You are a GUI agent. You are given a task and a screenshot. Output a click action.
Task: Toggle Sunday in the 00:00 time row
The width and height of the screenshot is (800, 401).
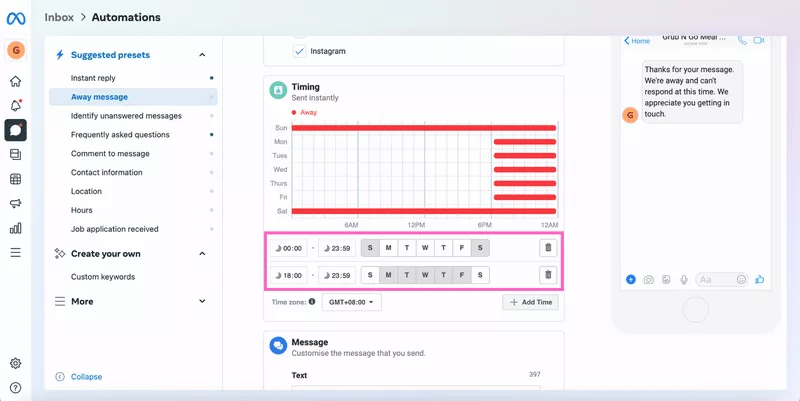[x=370, y=248]
